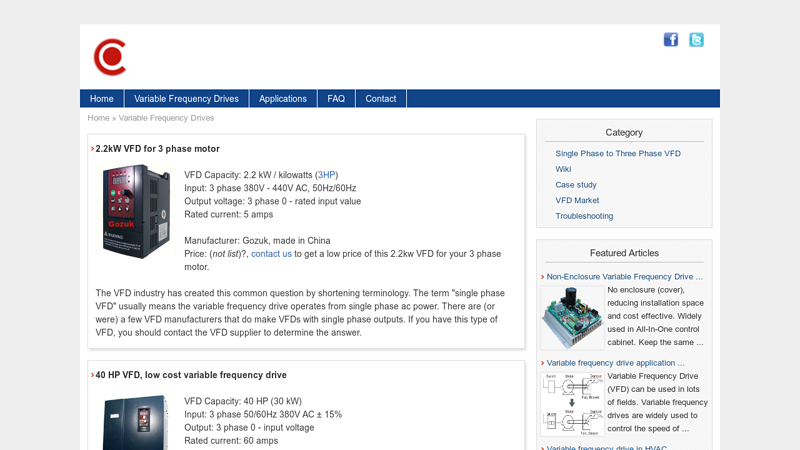Click the 40 HP VFD product image
The width and height of the screenshot is (800, 450).
pyautogui.click(x=135, y=422)
